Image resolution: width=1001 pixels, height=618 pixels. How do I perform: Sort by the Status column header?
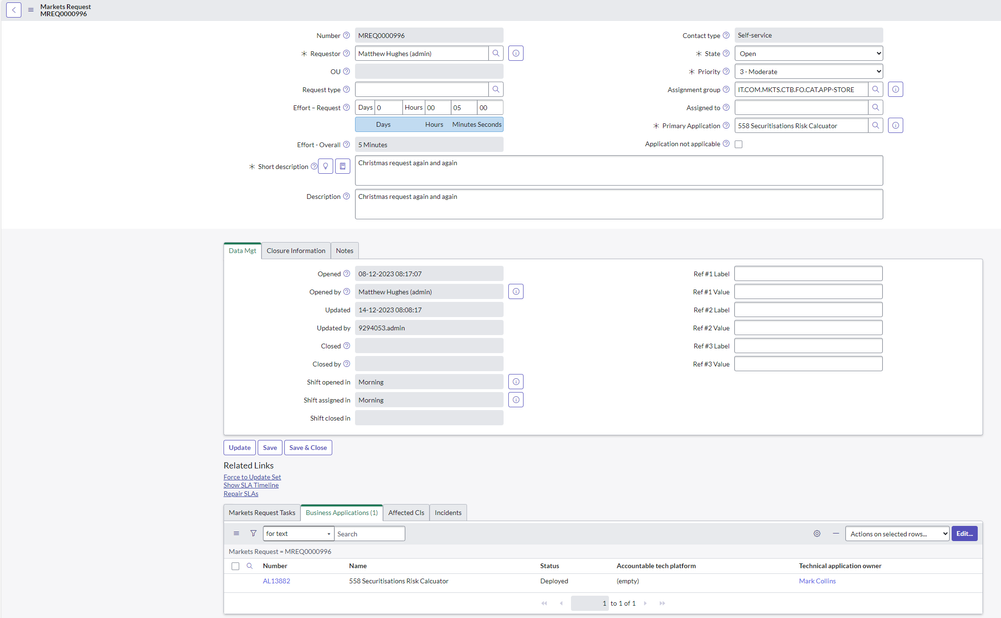point(550,566)
